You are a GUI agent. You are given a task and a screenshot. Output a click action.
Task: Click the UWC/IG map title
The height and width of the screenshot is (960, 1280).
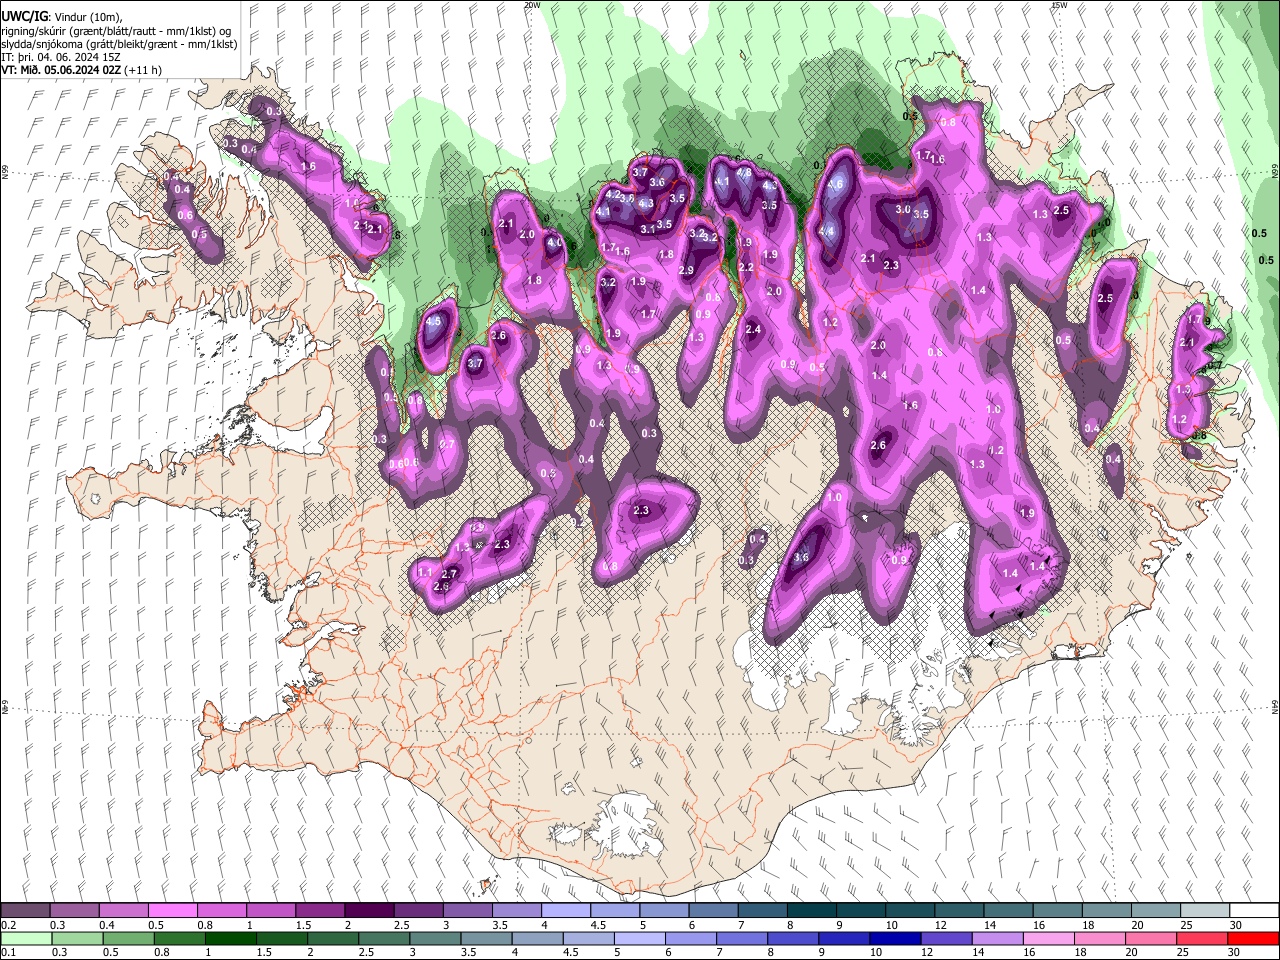pos(24,17)
